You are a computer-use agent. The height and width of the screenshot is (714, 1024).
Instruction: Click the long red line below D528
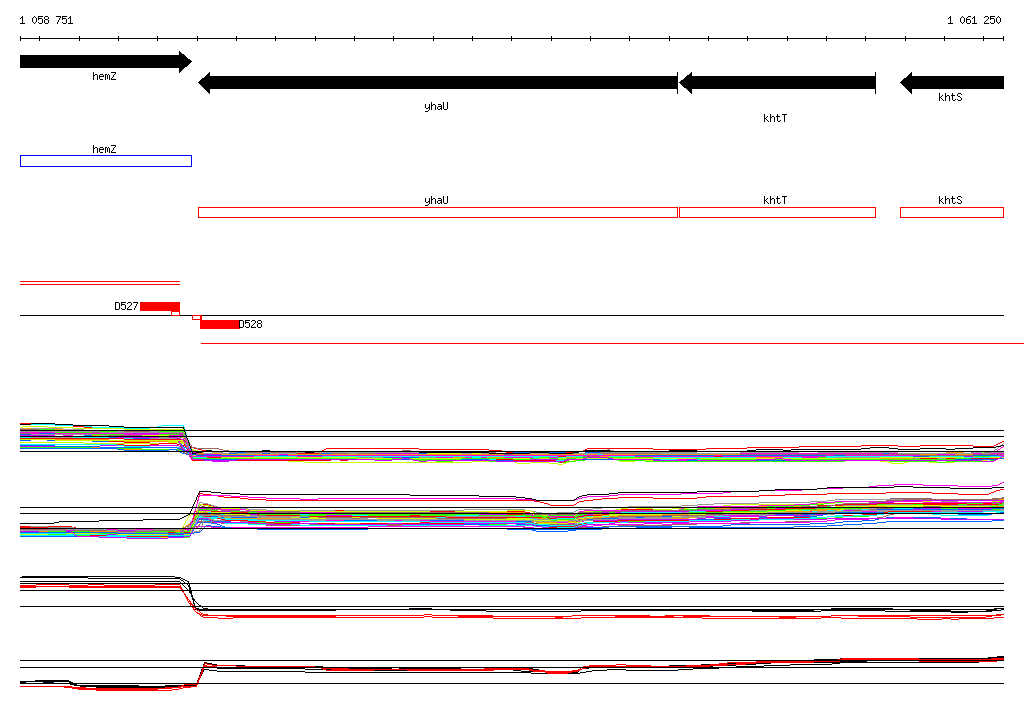coord(612,343)
